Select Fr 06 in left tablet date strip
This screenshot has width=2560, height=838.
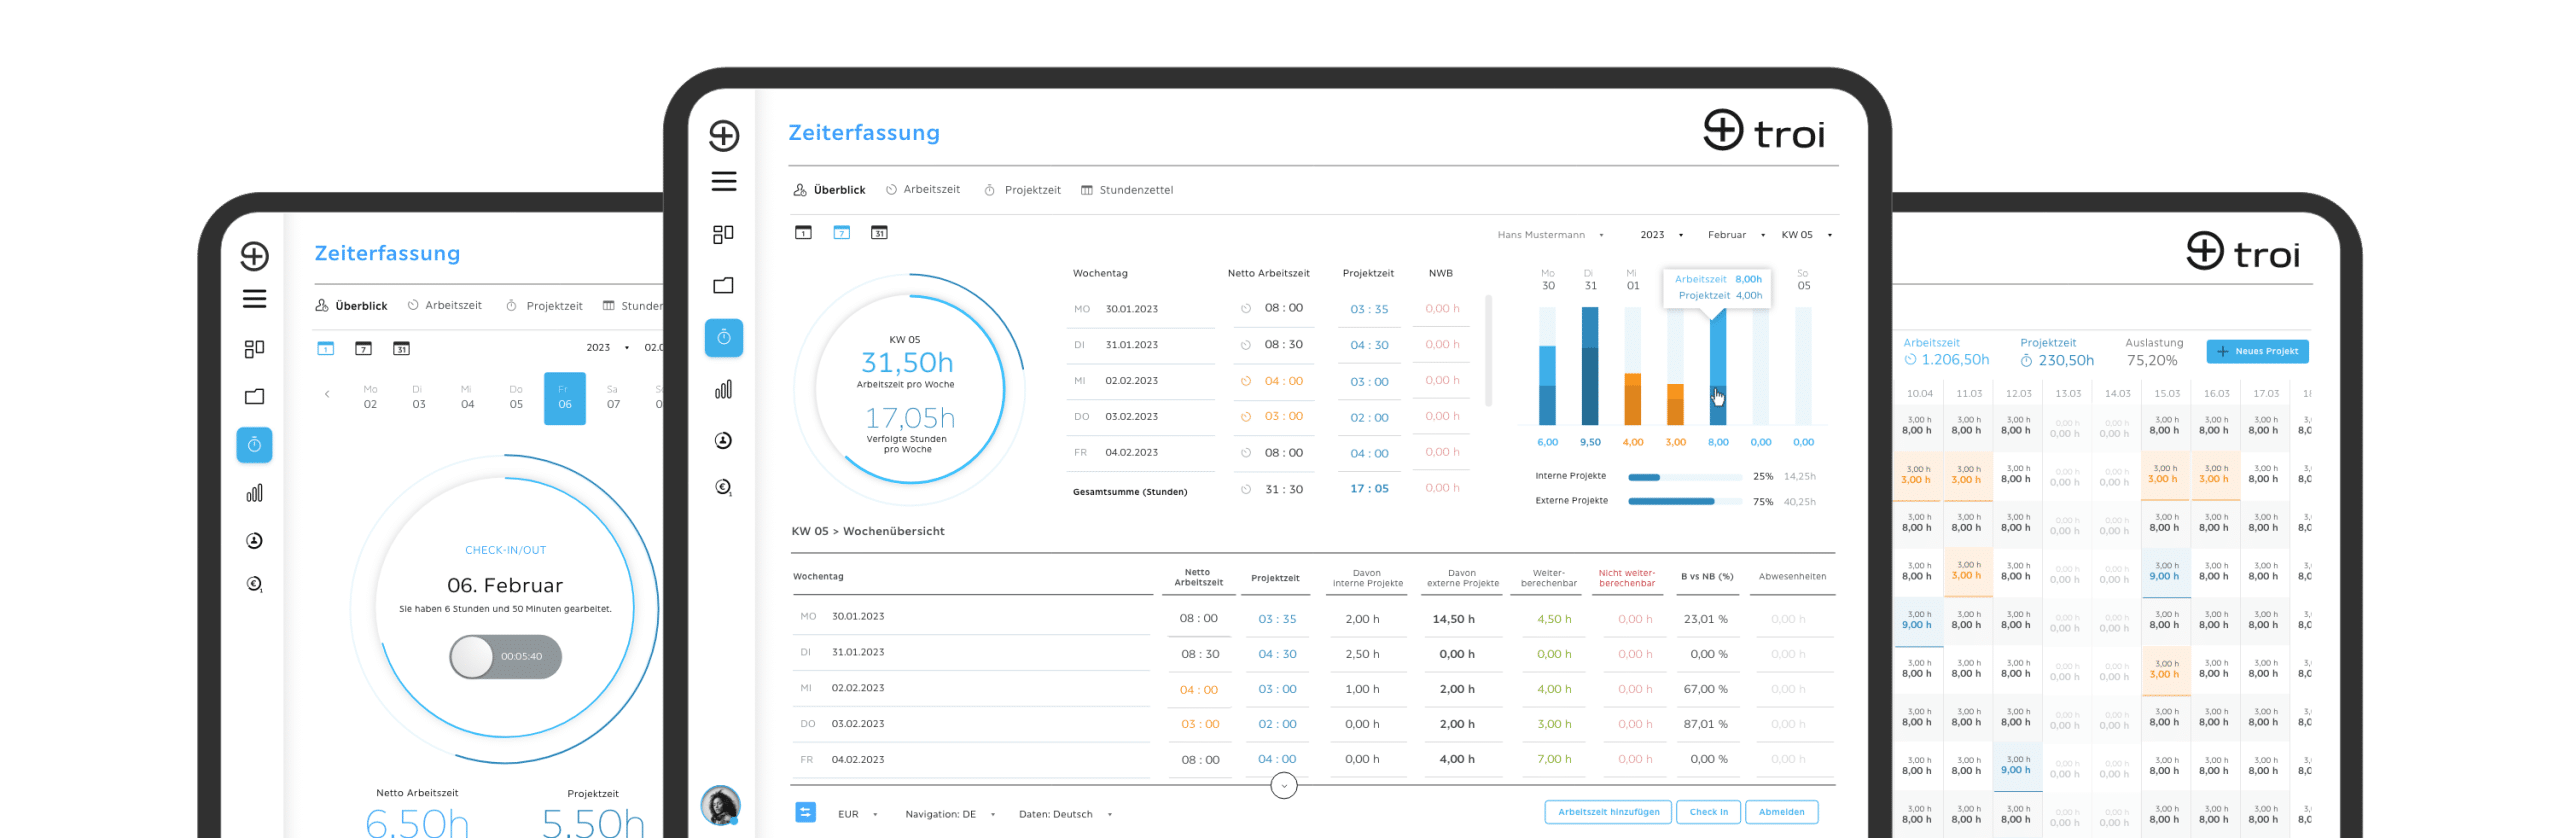click(x=565, y=398)
